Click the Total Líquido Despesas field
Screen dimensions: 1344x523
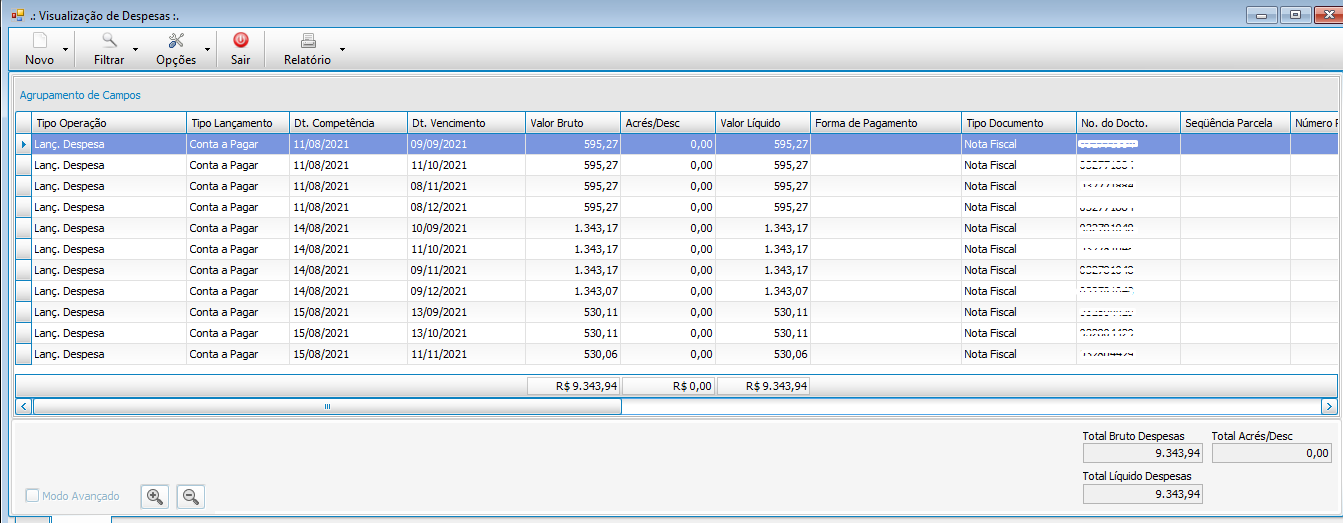pyautogui.click(x=1142, y=494)
